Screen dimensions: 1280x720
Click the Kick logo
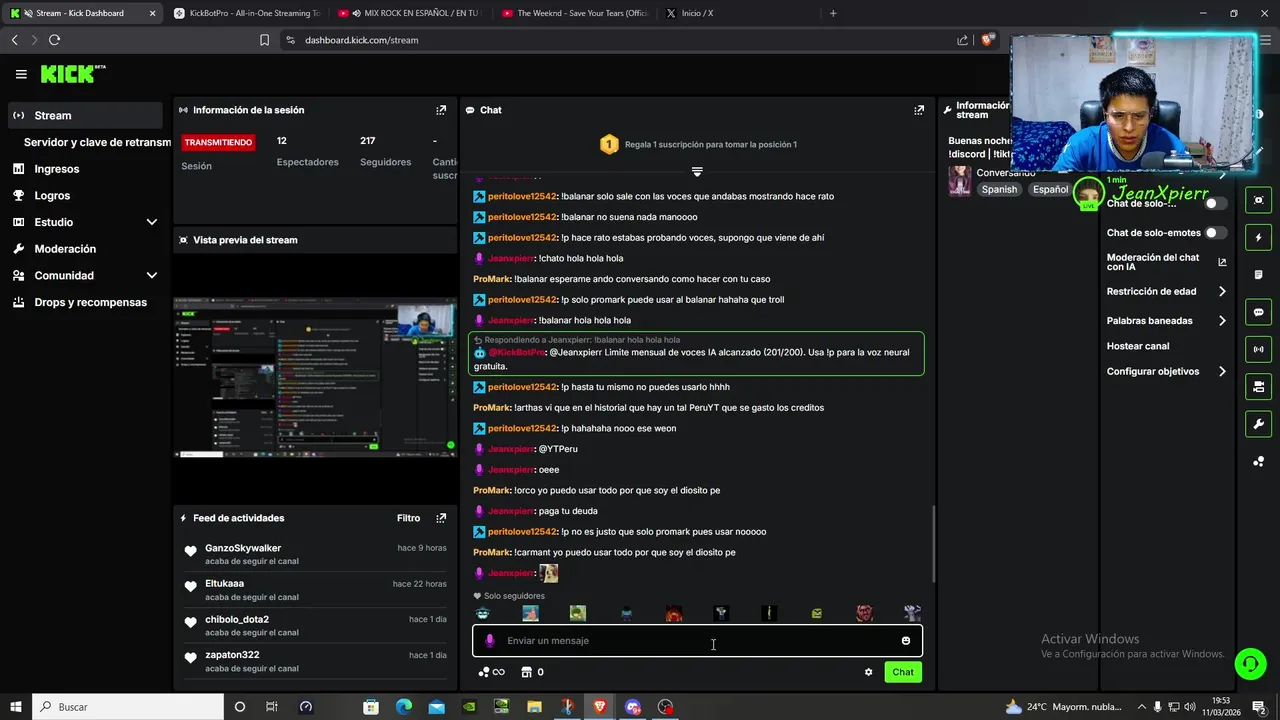point(72,74)
